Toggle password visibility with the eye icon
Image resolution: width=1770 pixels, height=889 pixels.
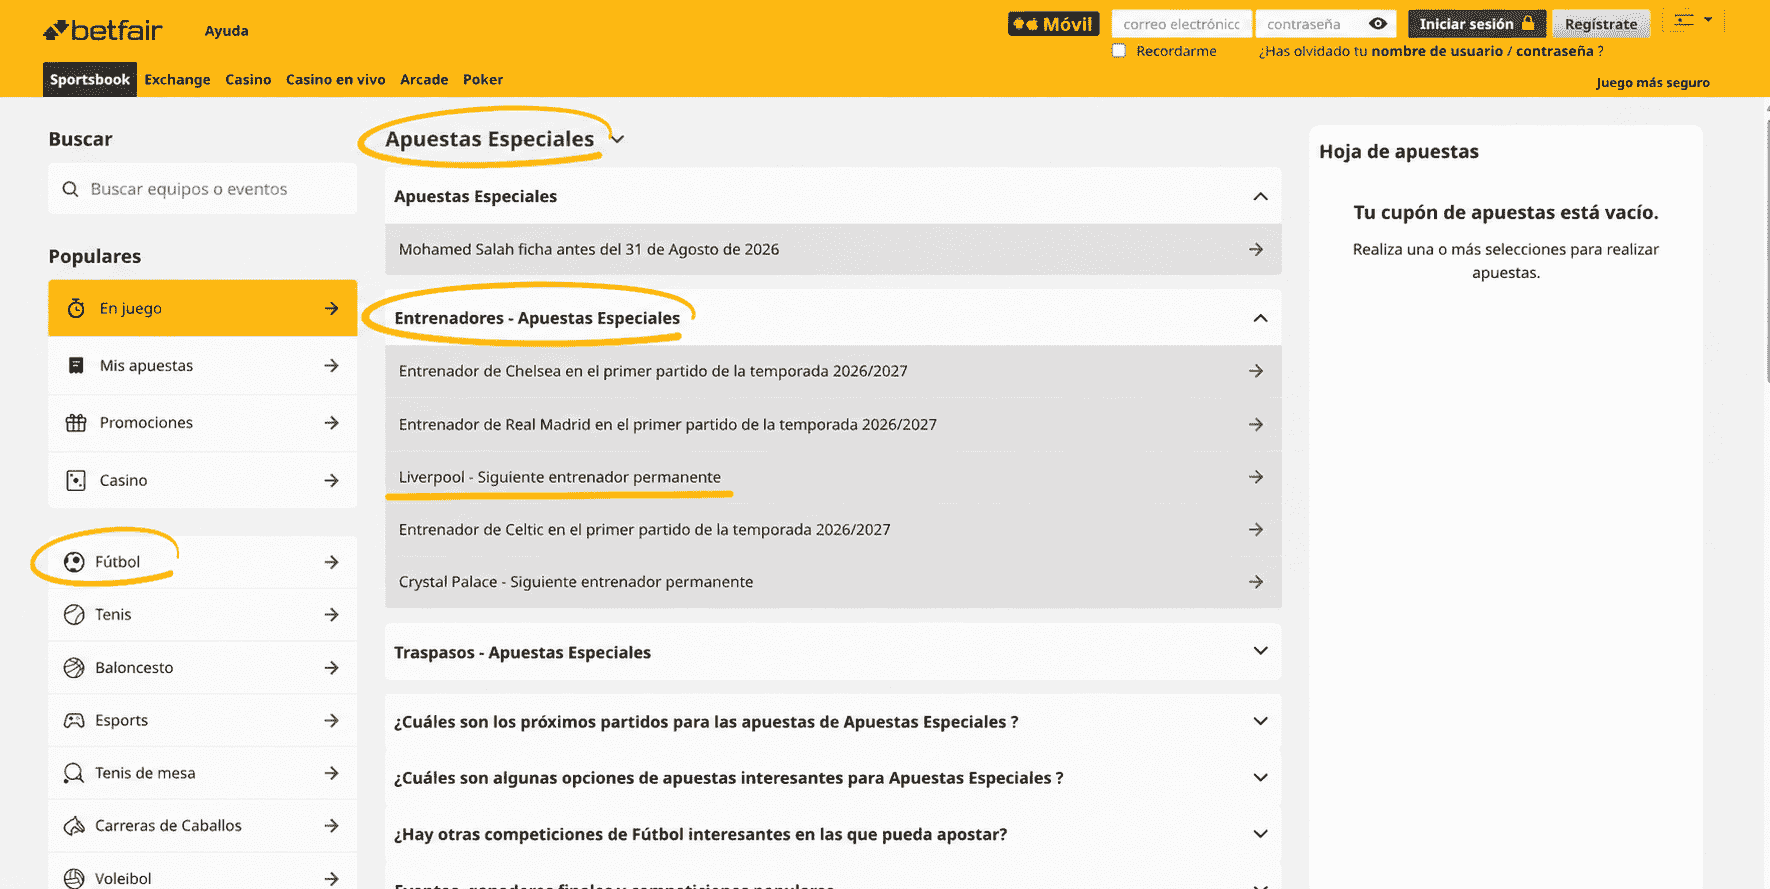(1378, 24)
